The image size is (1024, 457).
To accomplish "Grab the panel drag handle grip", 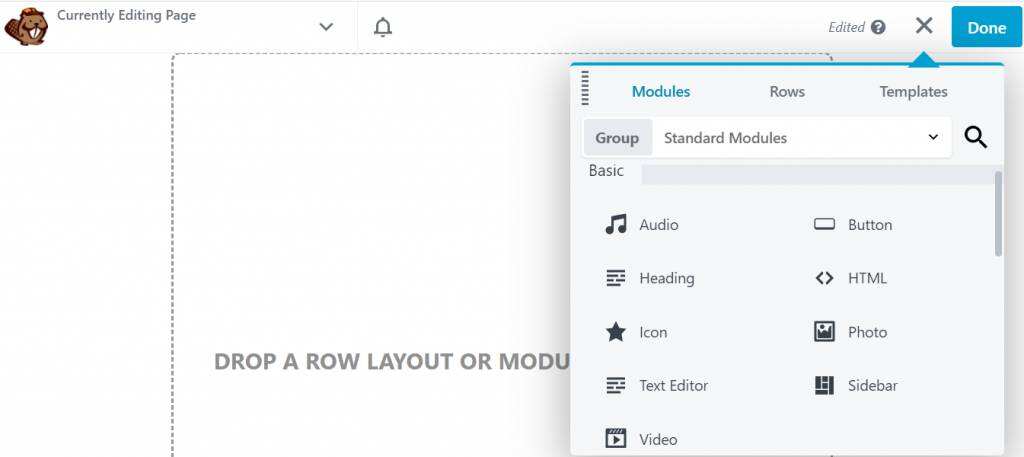I will 585,88.
